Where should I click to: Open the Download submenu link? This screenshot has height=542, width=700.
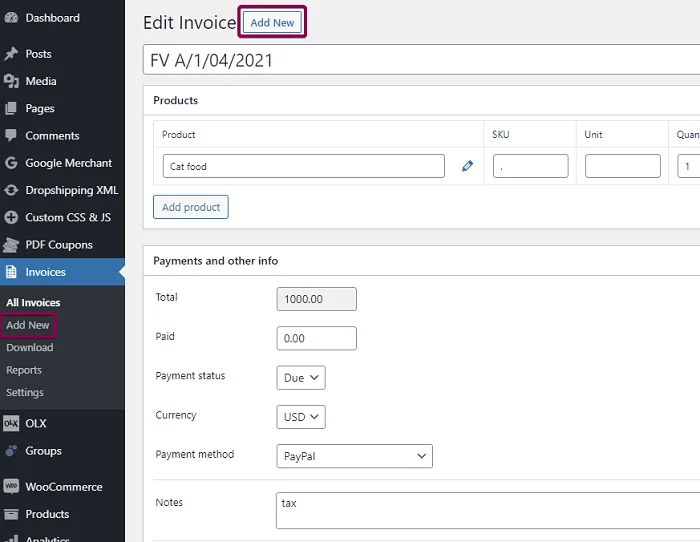(x=29, y=347)
